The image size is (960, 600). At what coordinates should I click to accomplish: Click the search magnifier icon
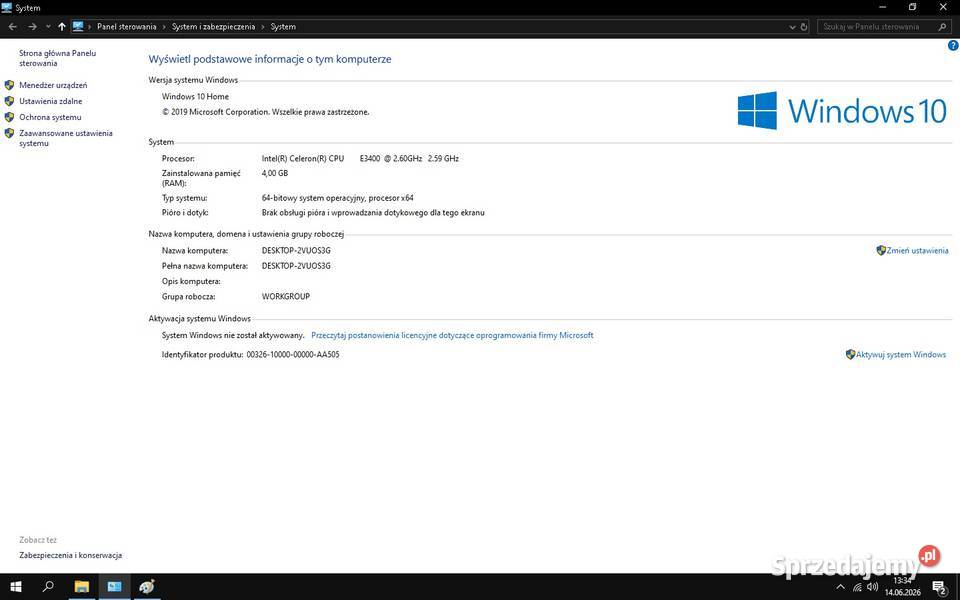click(x=943, y=27)
